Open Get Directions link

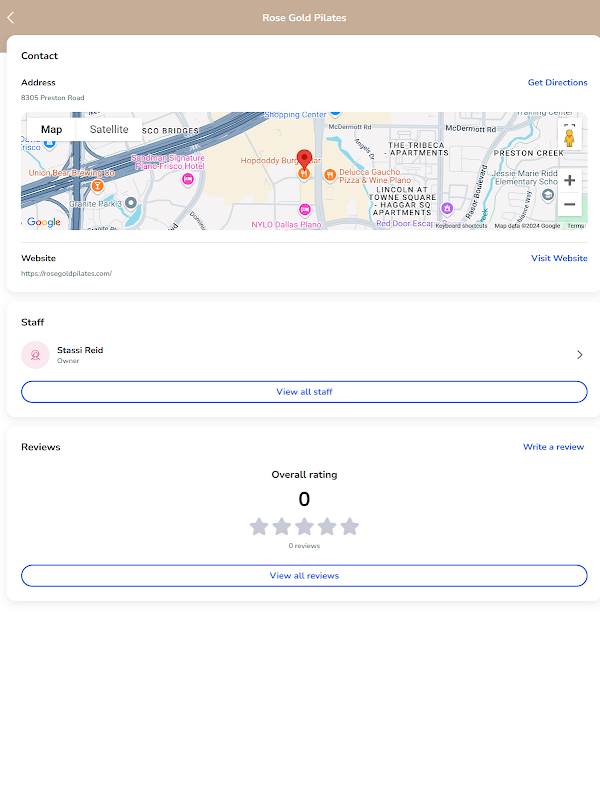tap(558, 83)
